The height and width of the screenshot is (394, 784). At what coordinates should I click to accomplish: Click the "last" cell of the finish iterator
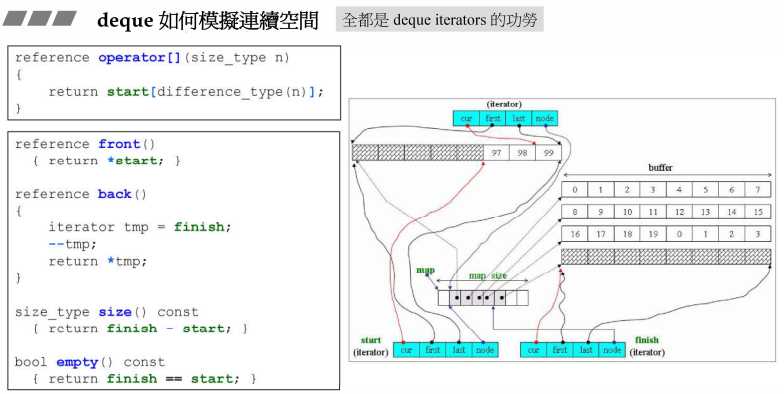(x=586, y=350)
